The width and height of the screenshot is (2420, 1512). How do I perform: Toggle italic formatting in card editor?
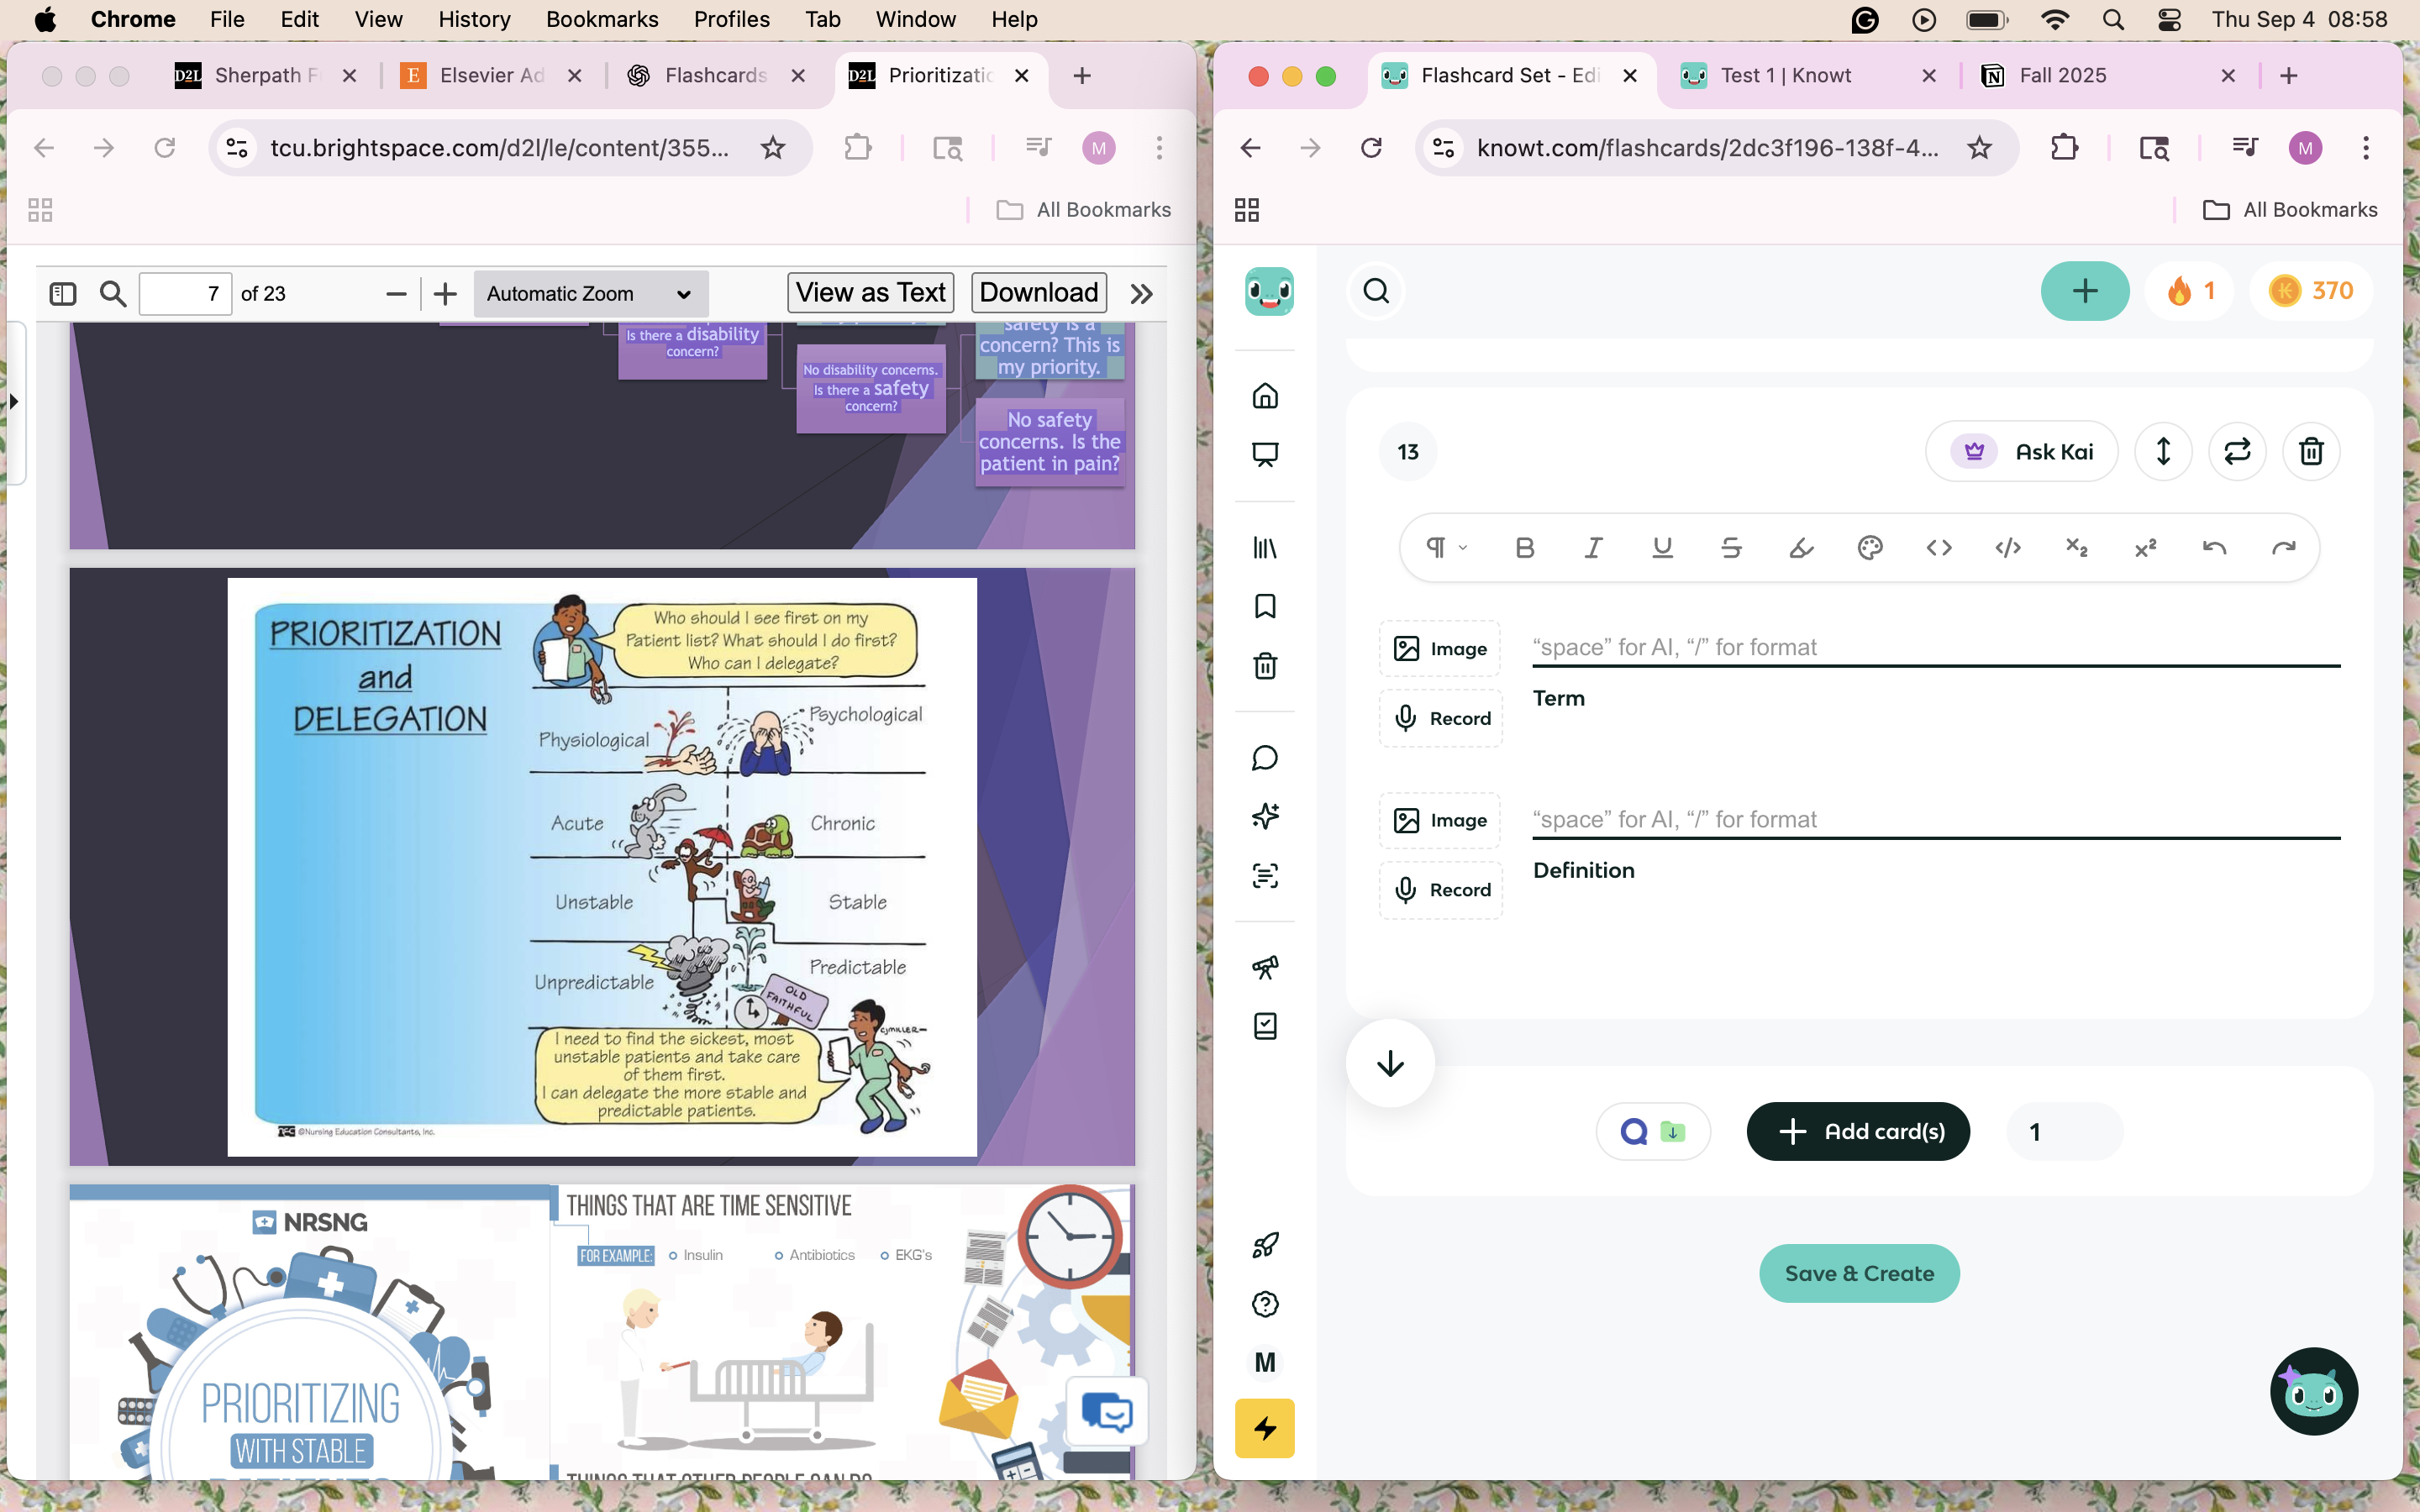tap(1593, 547)
